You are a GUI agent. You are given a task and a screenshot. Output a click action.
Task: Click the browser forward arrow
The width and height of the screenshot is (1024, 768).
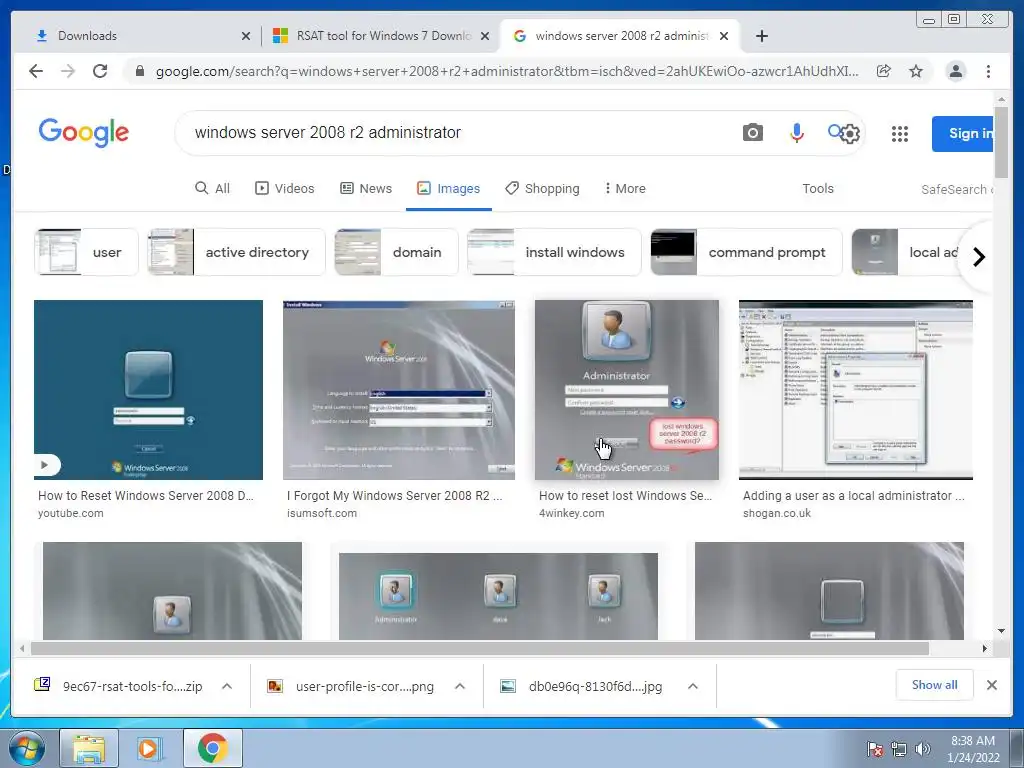pos(68,71)
